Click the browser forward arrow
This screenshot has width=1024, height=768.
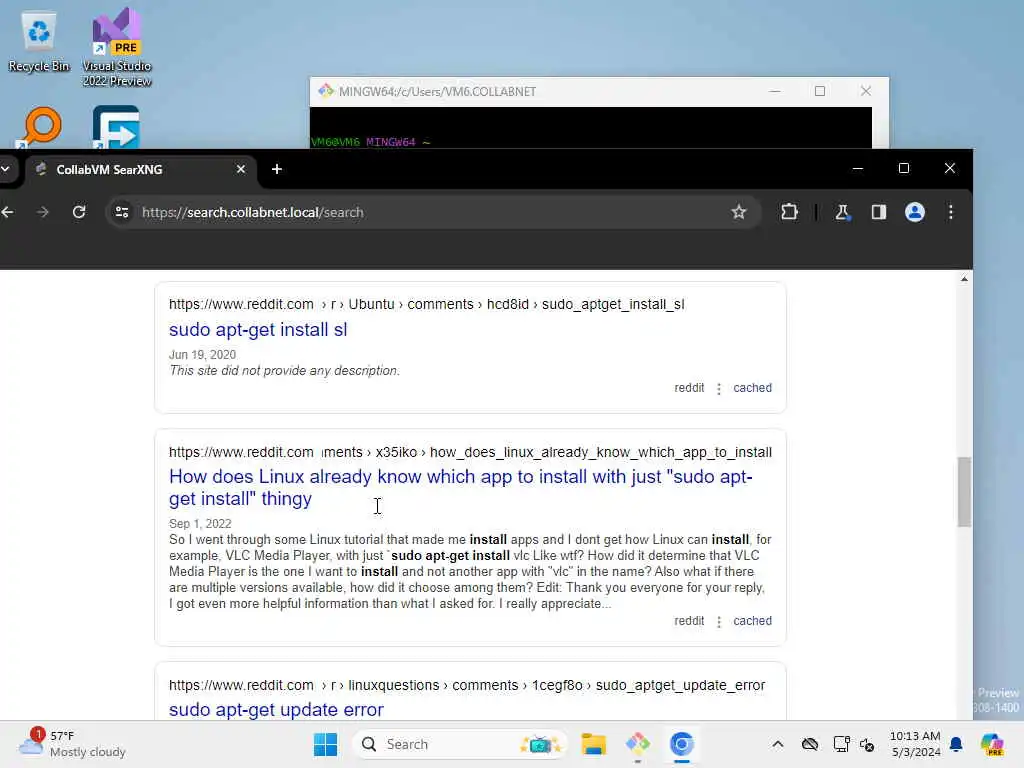[42, 212]
